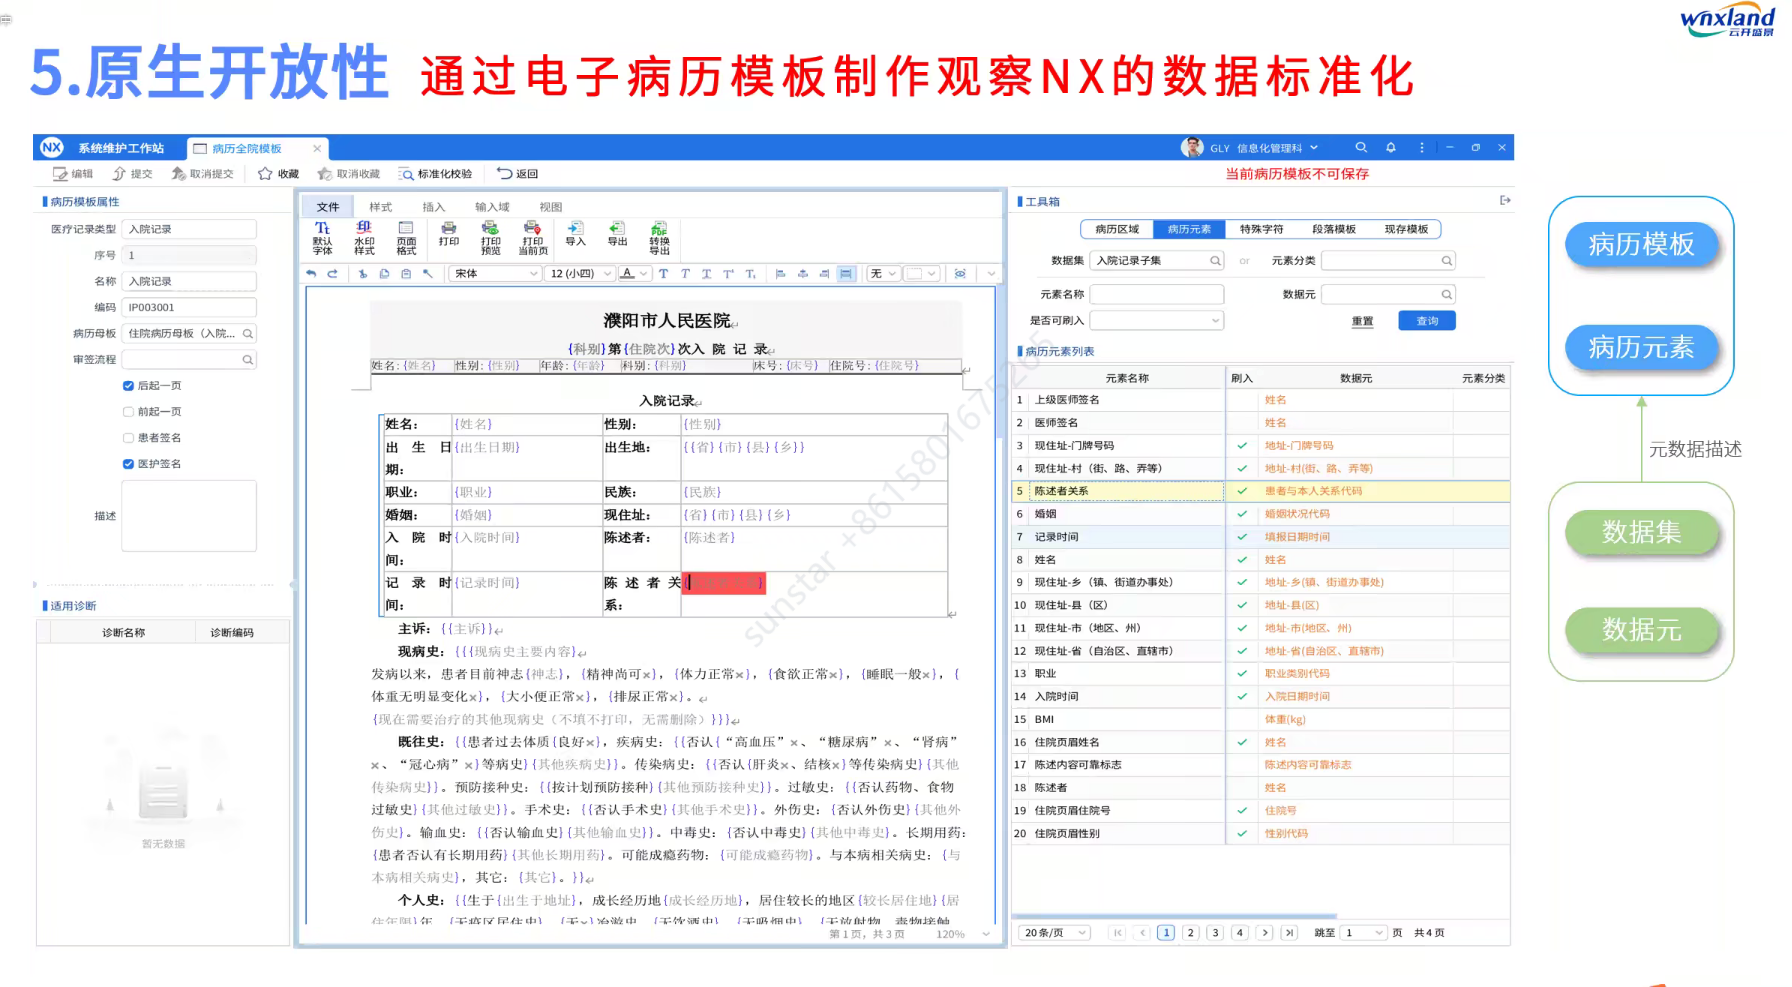Click the justify alignment icon
Image resolution: width=1792 pixels, height=987 pixels.
[846, 274]
